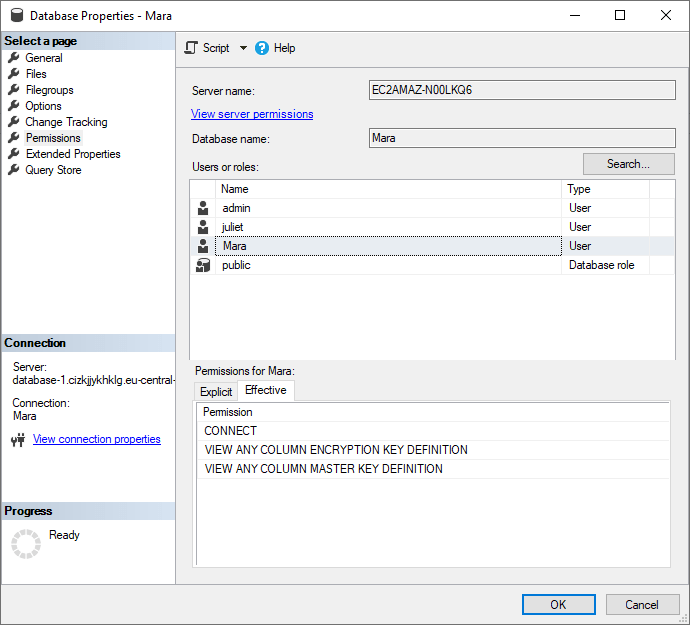This screenshot has height=625, width=690.
Task: Select the Filegroups page
Action: 49,90
